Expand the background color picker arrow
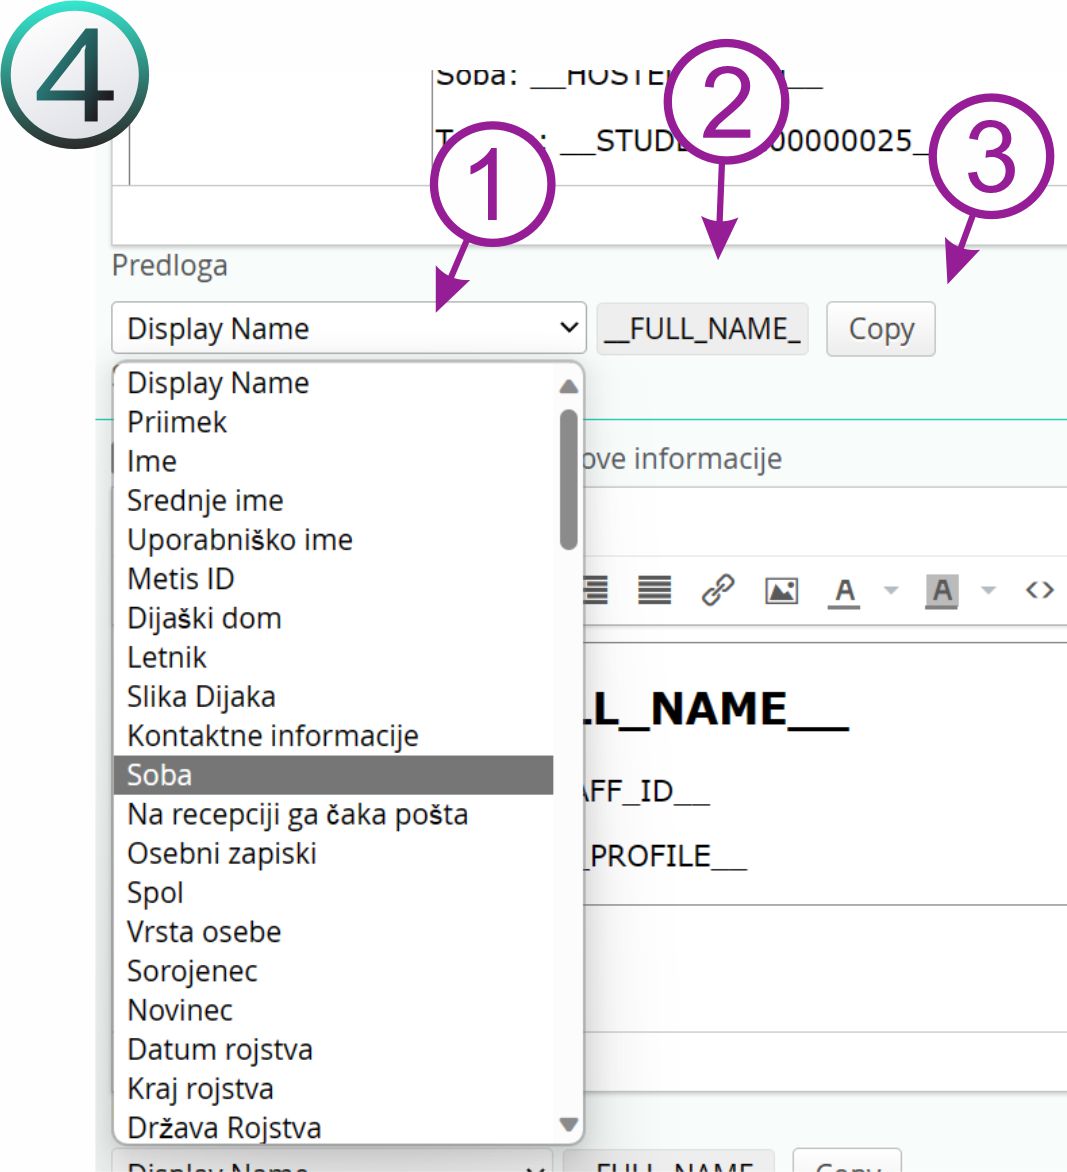This screenshot has width=1067, height=1172. tap(988, 591)
